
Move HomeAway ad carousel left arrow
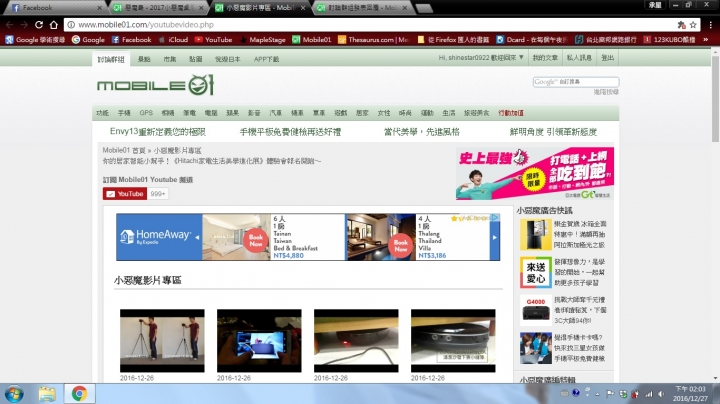(197, 237)
